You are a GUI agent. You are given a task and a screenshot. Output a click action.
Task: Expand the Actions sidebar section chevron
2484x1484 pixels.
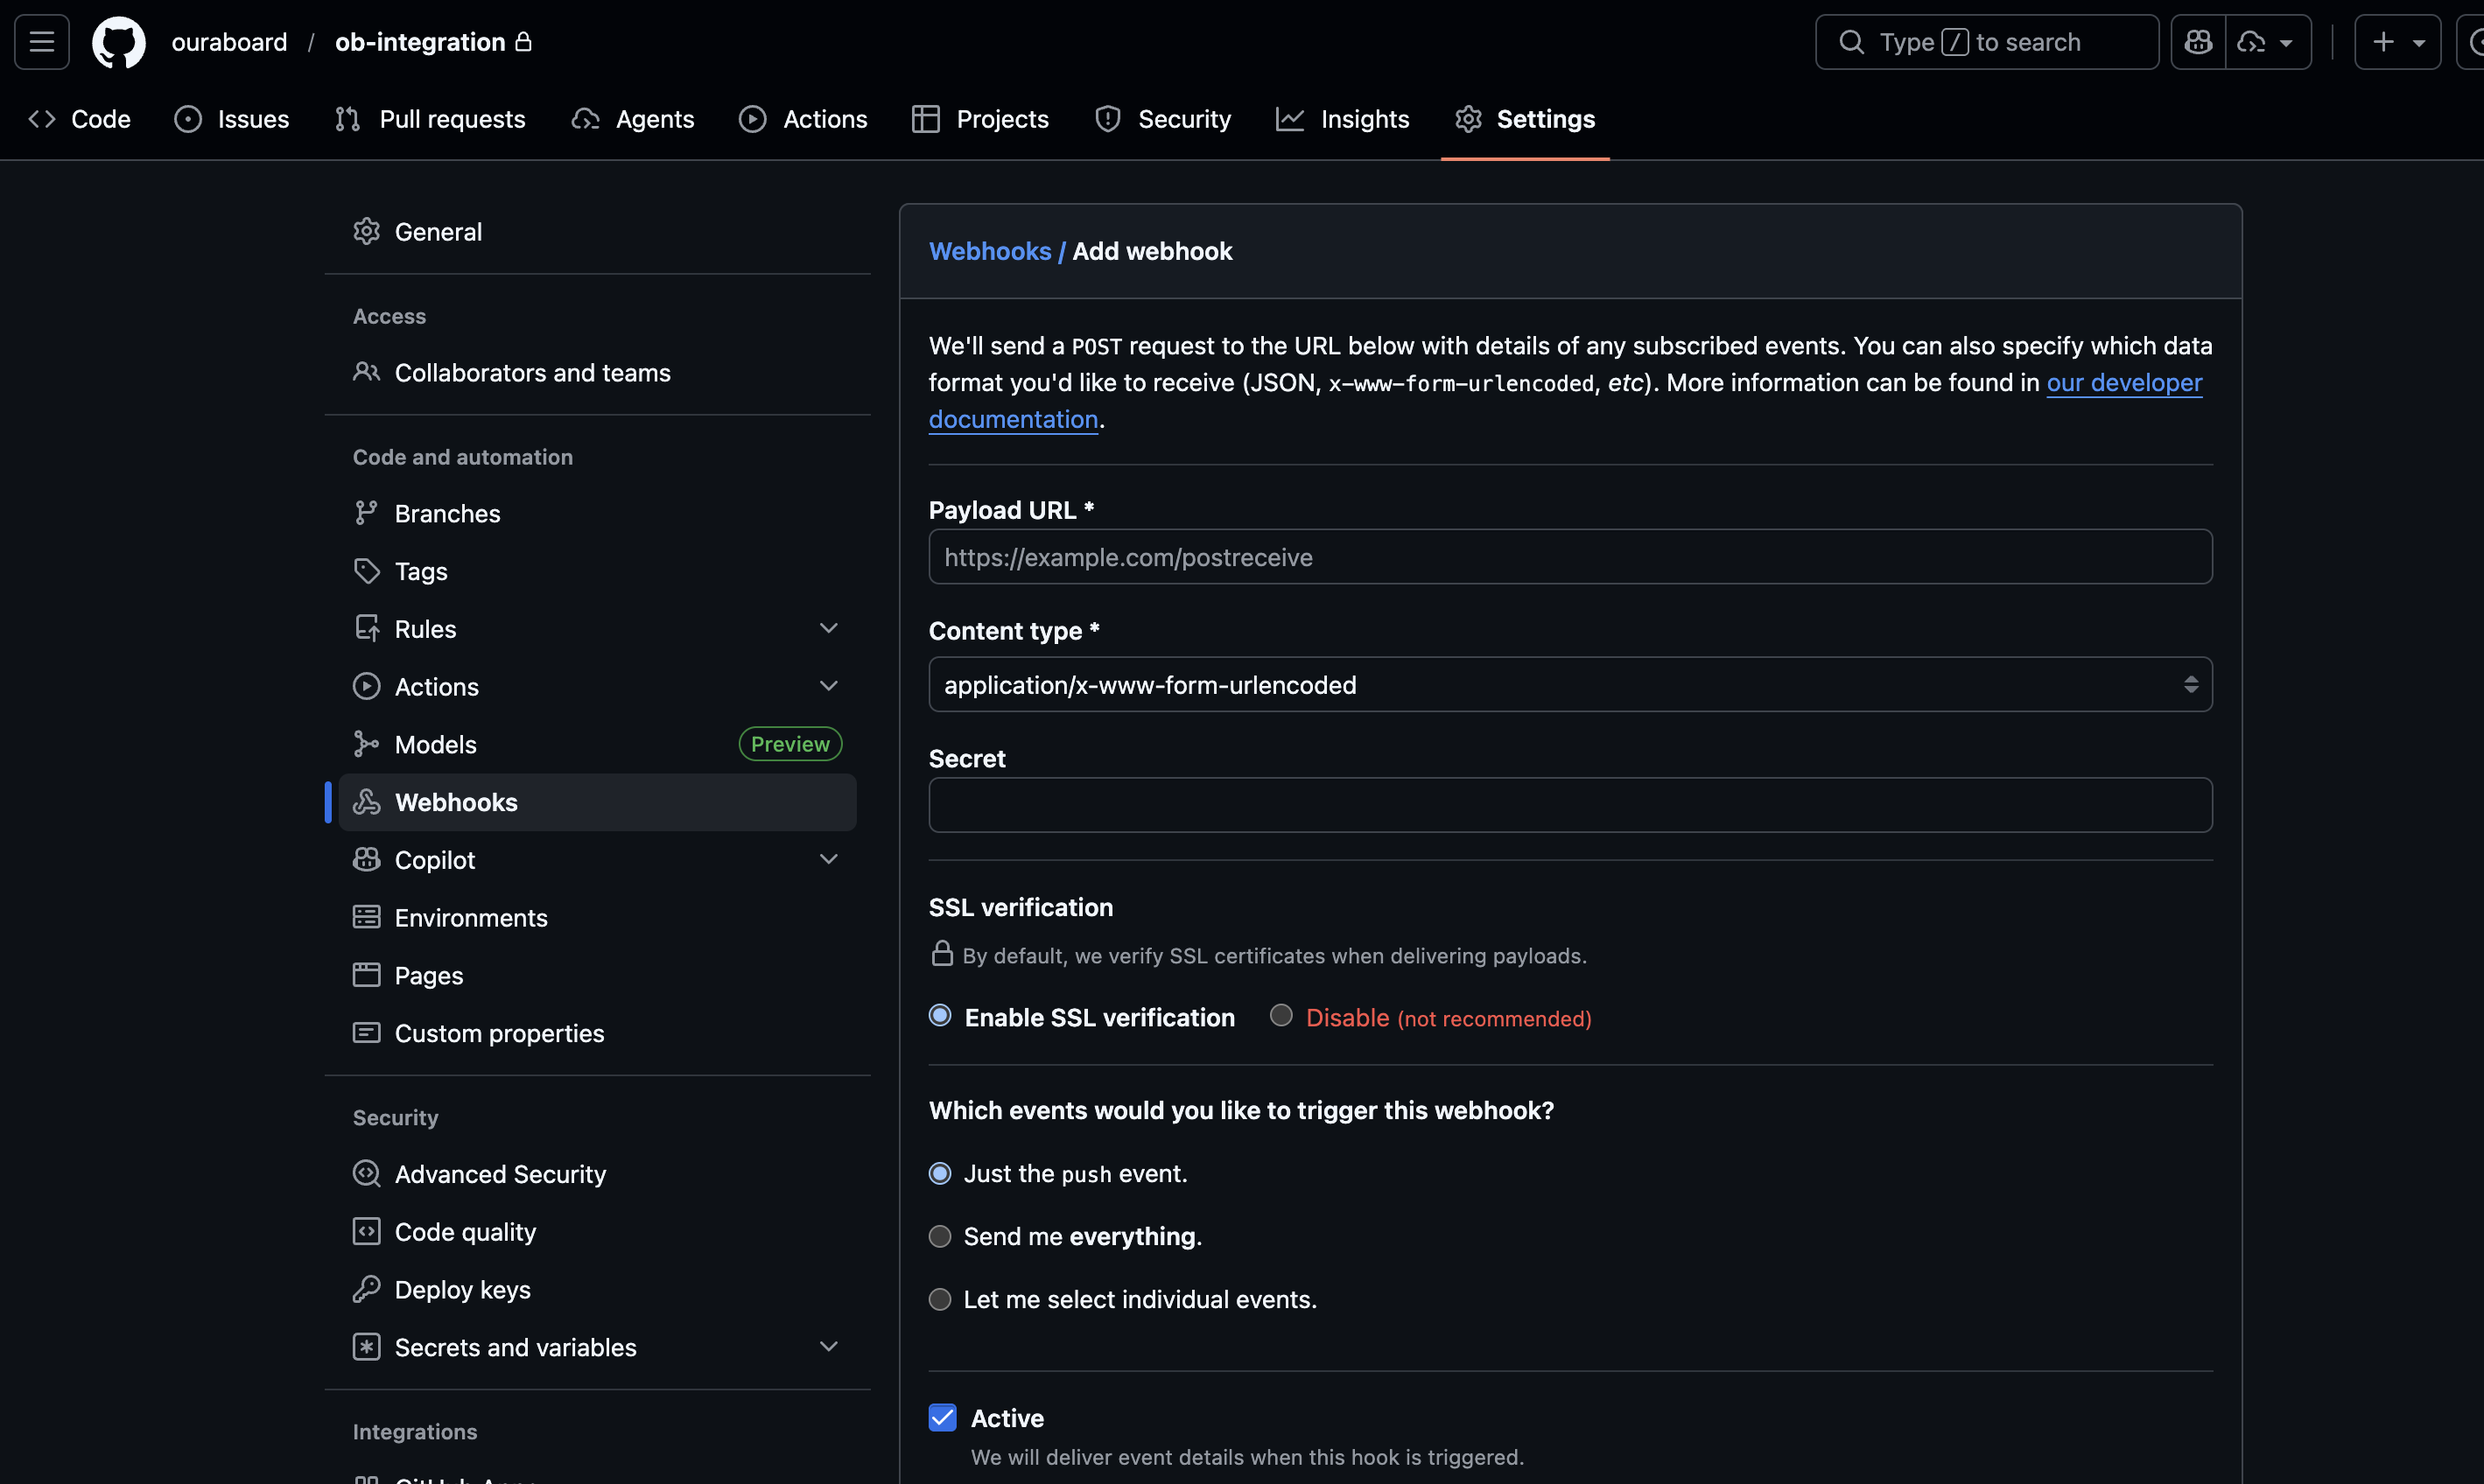pyautogui.click(x=829, y=686)
